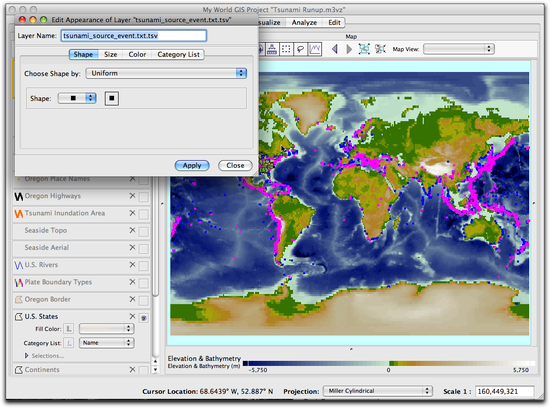Show the Oregon Highways layer
The width and height of the screenshot is (550, 408).
click(143, 197)
